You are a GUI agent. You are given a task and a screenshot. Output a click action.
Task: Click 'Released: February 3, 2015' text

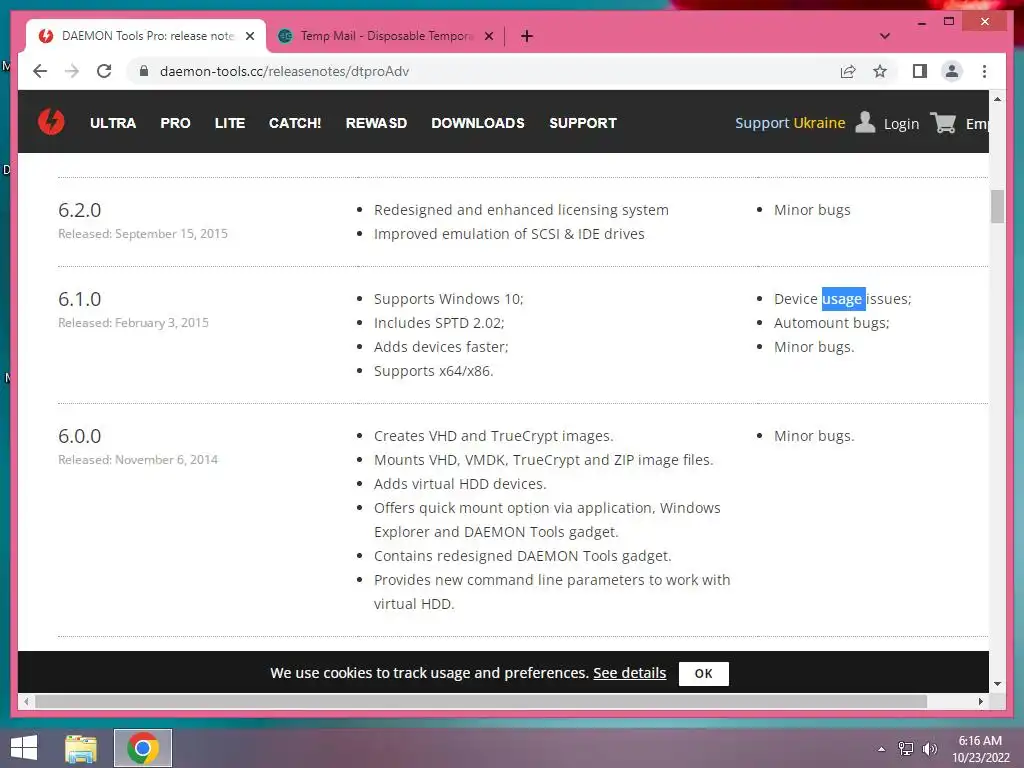(x=133, y=323)
